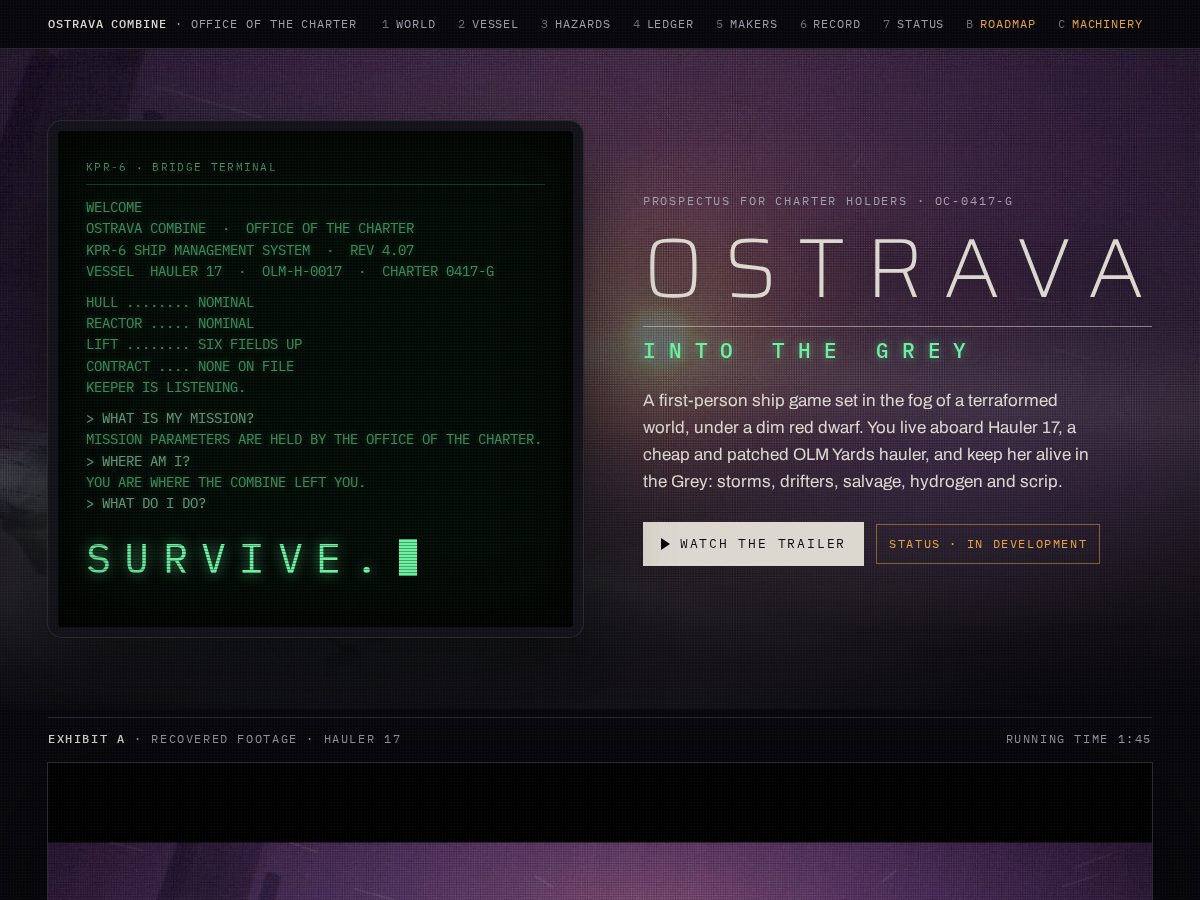Click HULL ........ NOMINAL status line
The image size is (1200, 900).
tap(170, 302)
